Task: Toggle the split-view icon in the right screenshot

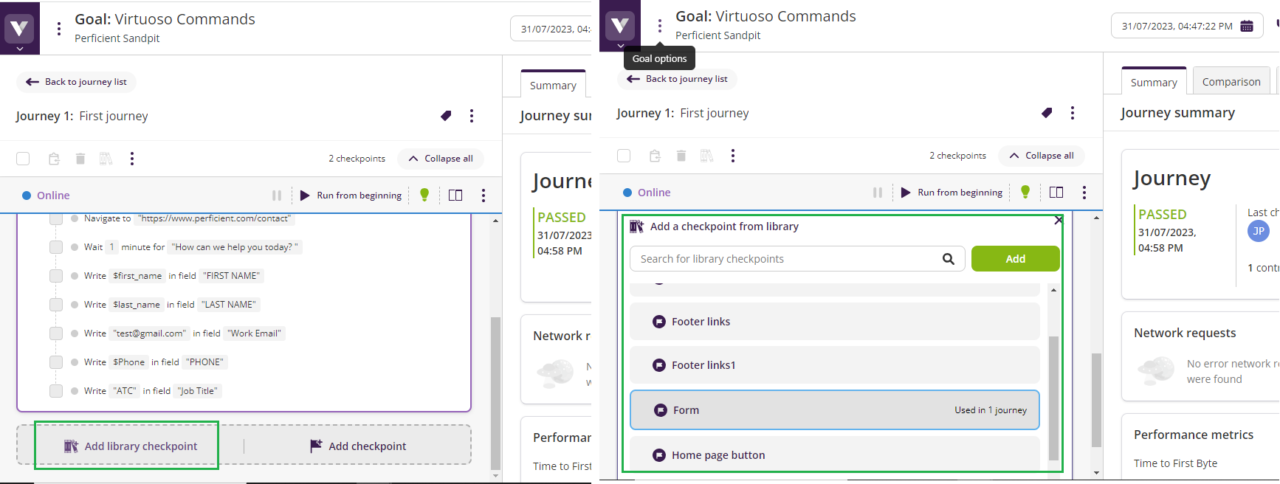Action: [1055, 192]
